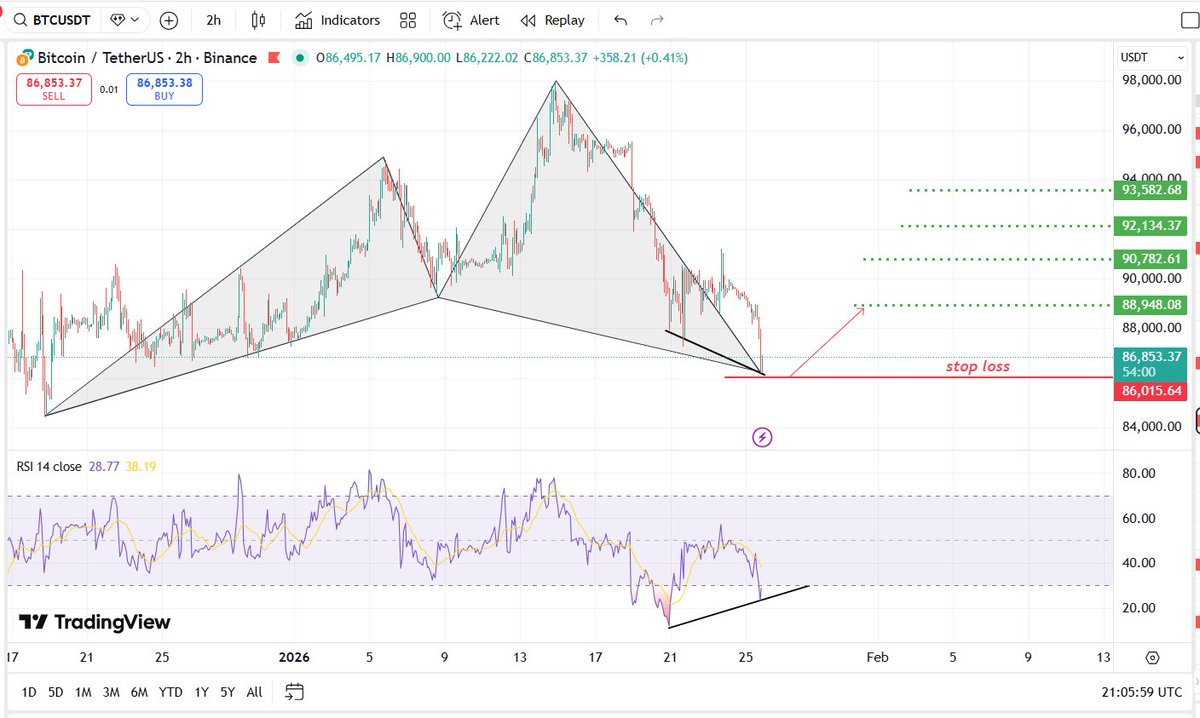
Task: Open symbol search for BTCUSDT
Action: click(54, 20)
